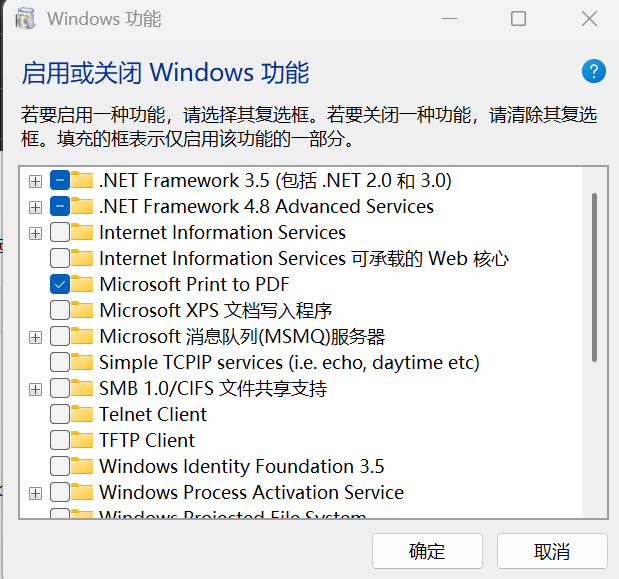Click the folder icon beside TFTP Client
The width and height of the screenshot is (619, 579).
pos(82,440)
